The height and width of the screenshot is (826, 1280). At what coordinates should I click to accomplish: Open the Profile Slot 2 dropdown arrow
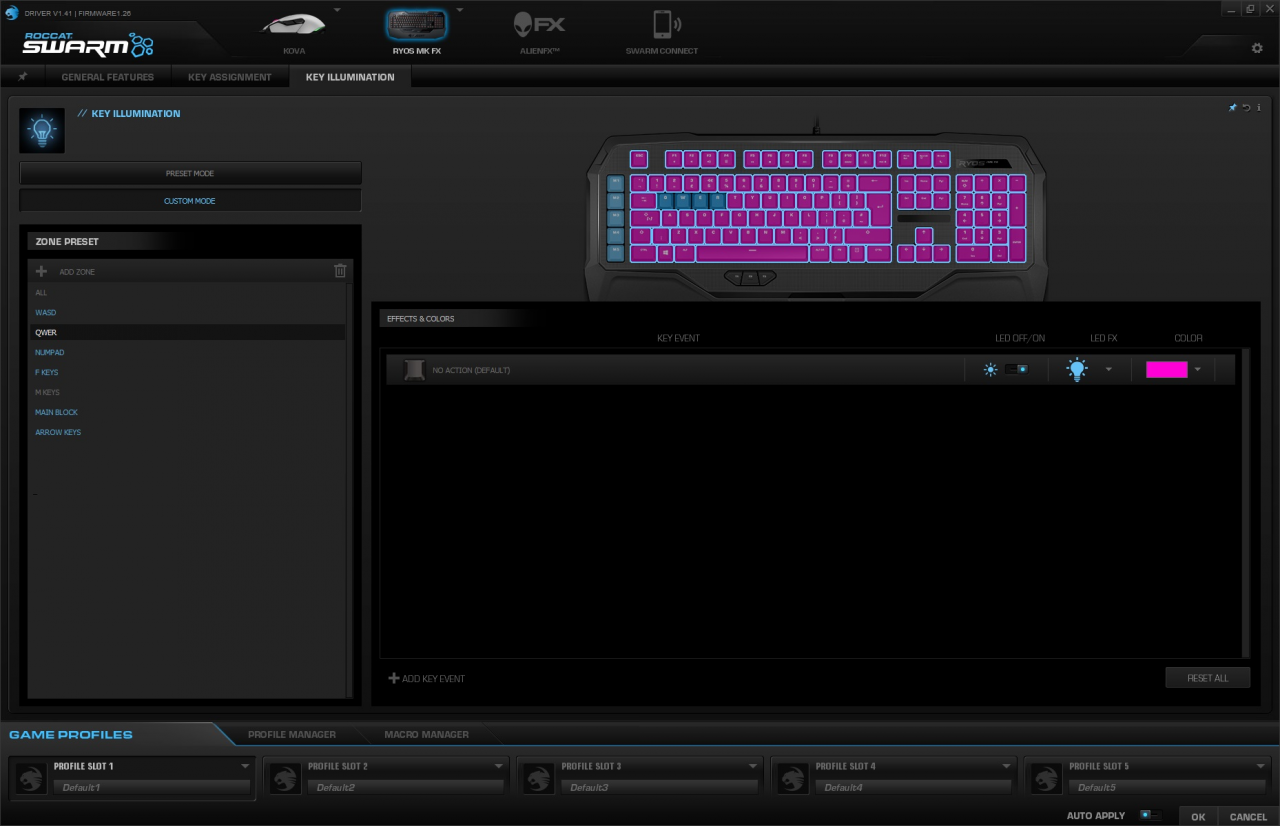coord(499,766)
